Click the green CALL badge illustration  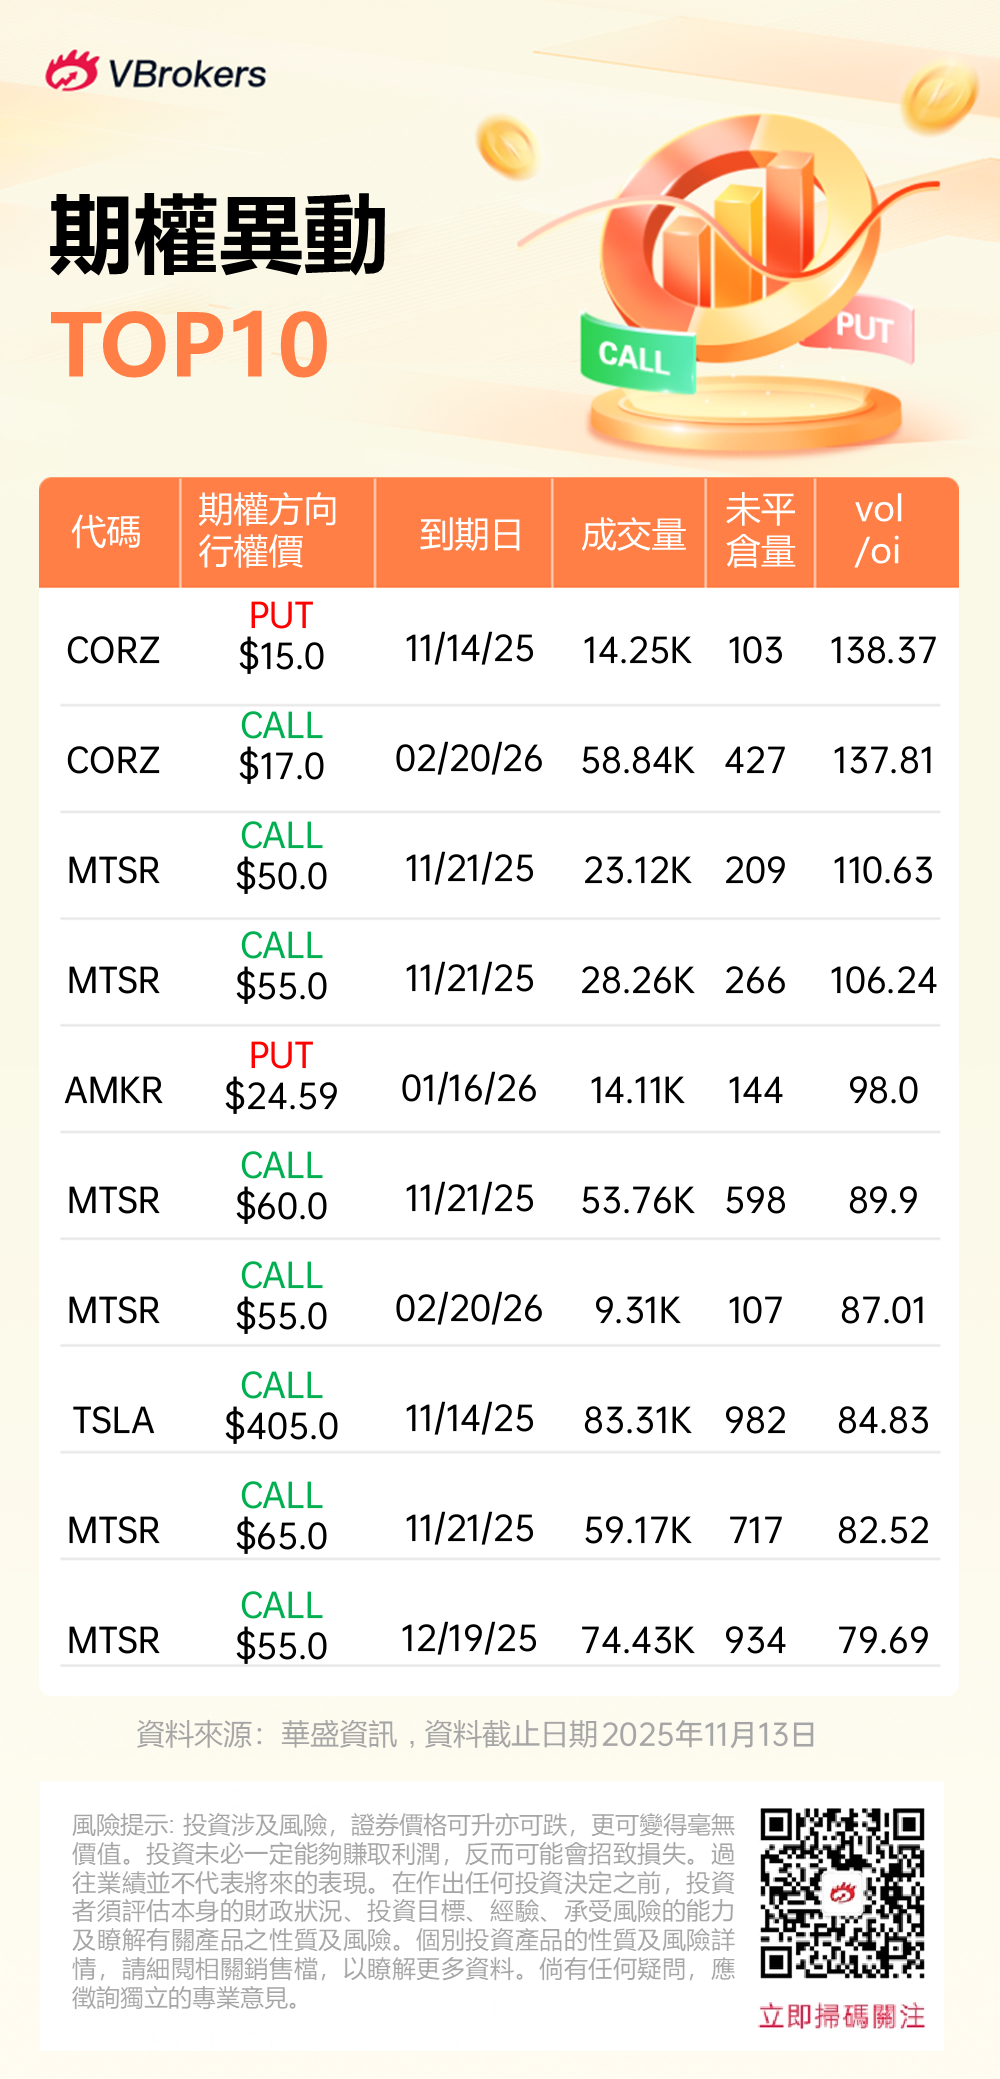[637, 355]
